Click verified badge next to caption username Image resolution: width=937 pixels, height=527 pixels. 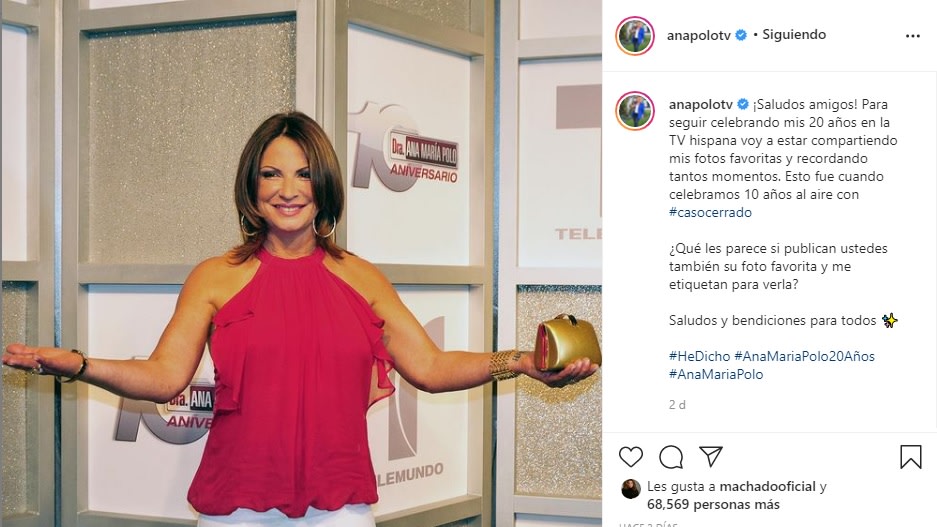tap(743, 105)
